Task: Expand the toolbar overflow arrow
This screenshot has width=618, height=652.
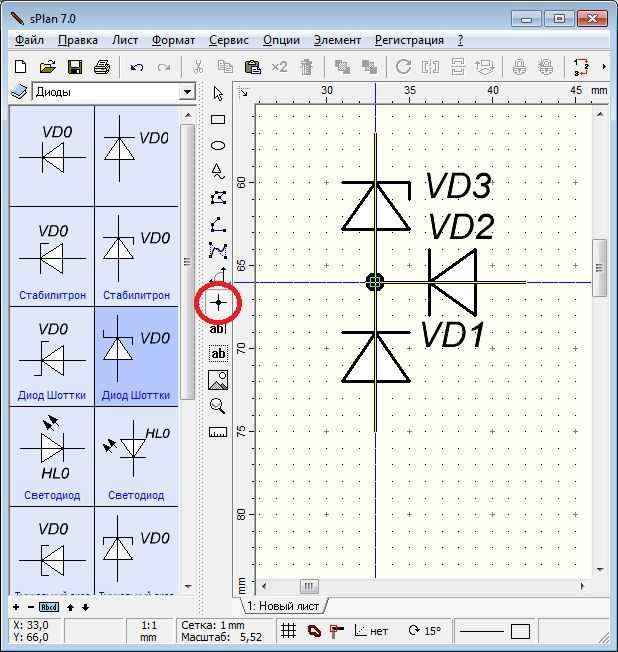Action: coord(604,67)
